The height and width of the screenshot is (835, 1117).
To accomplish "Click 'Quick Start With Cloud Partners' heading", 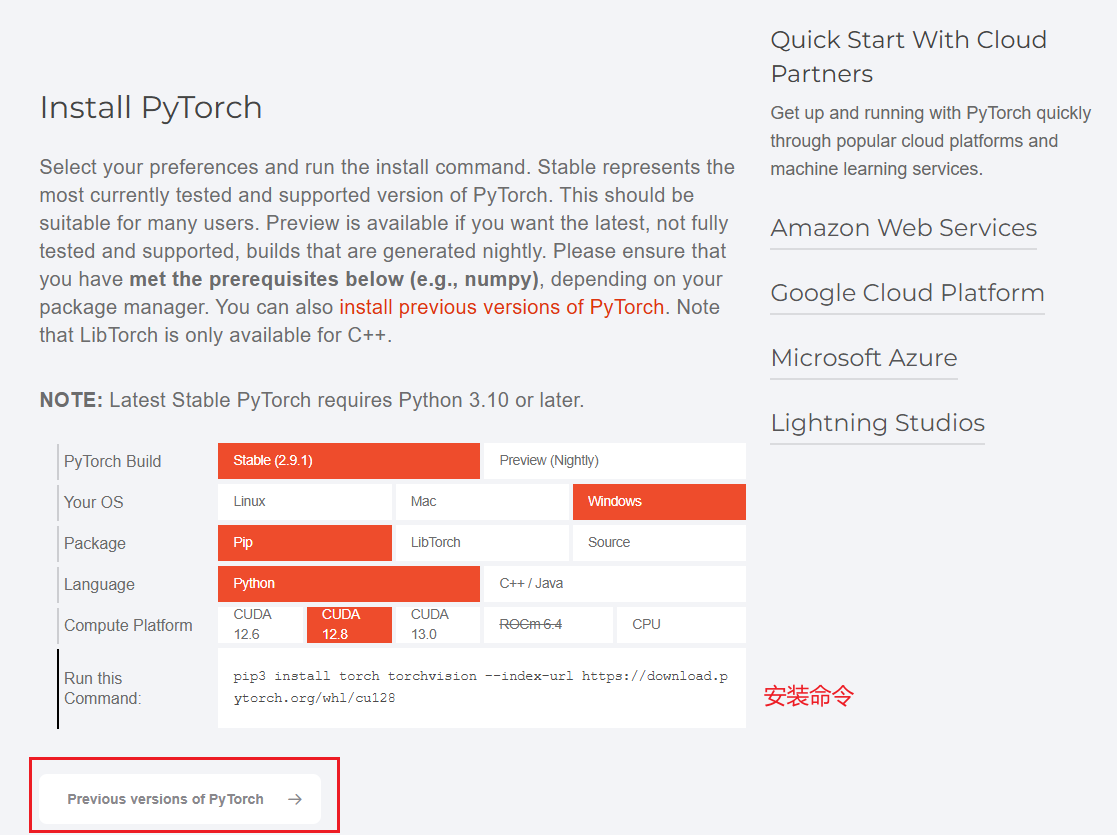I will [909, 56].
